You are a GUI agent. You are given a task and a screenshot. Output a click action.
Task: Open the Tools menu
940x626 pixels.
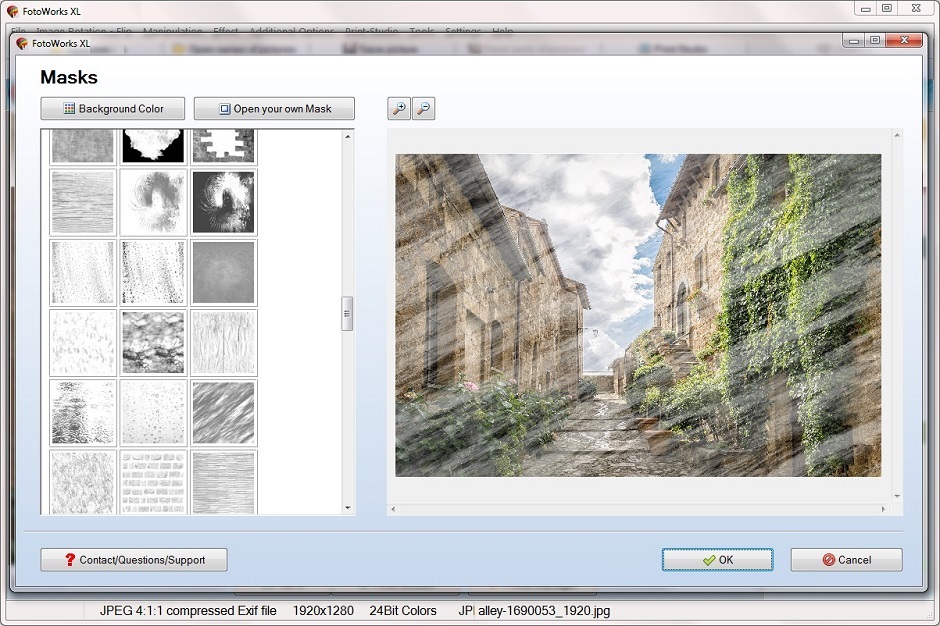(421, 31)
